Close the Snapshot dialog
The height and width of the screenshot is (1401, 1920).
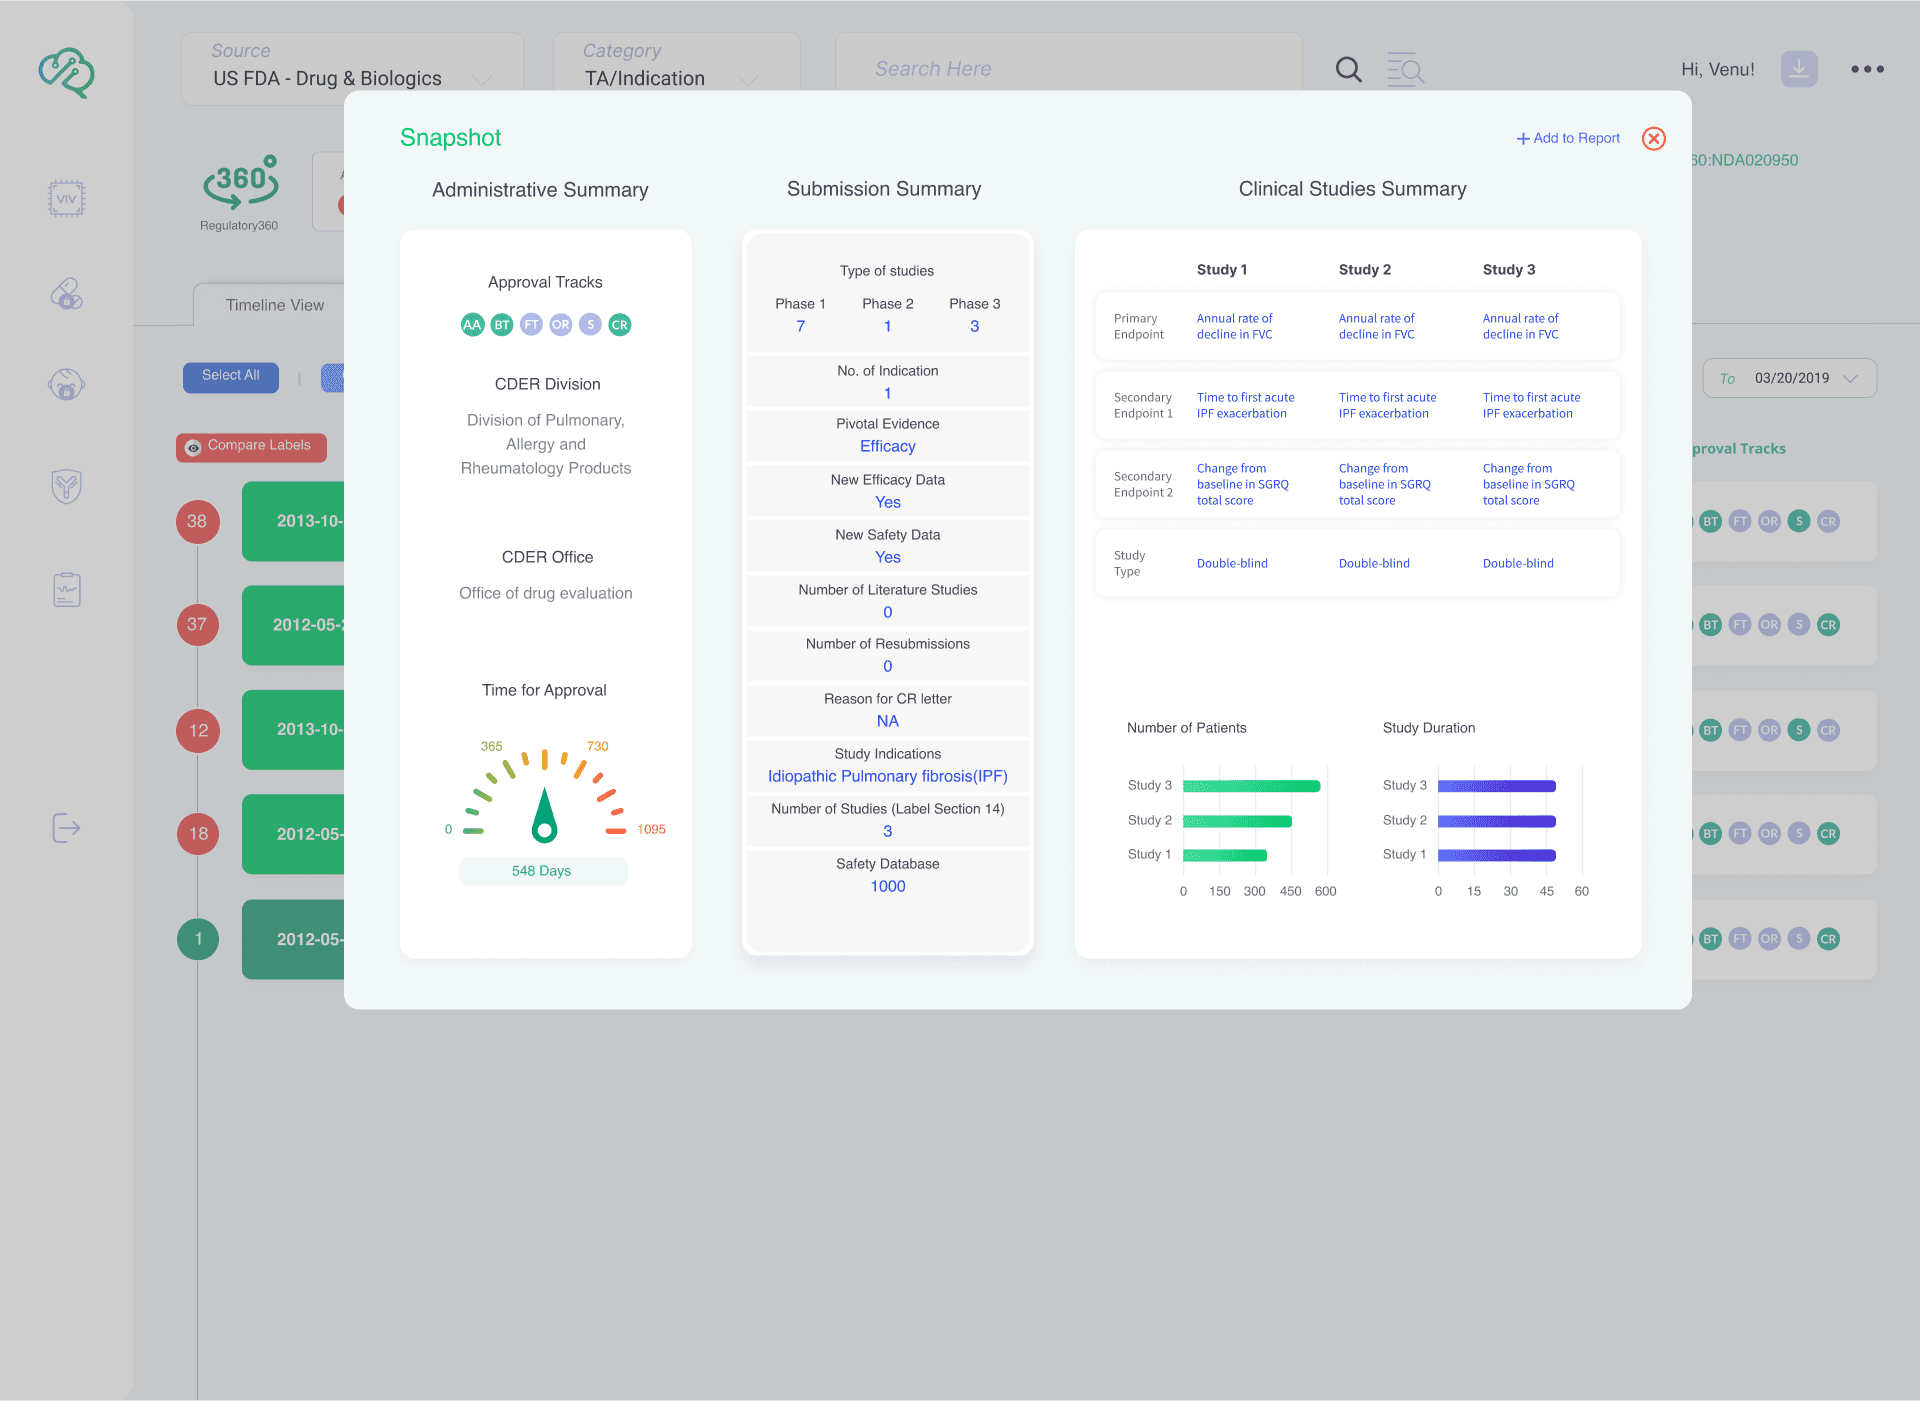tap(1653, 139)
